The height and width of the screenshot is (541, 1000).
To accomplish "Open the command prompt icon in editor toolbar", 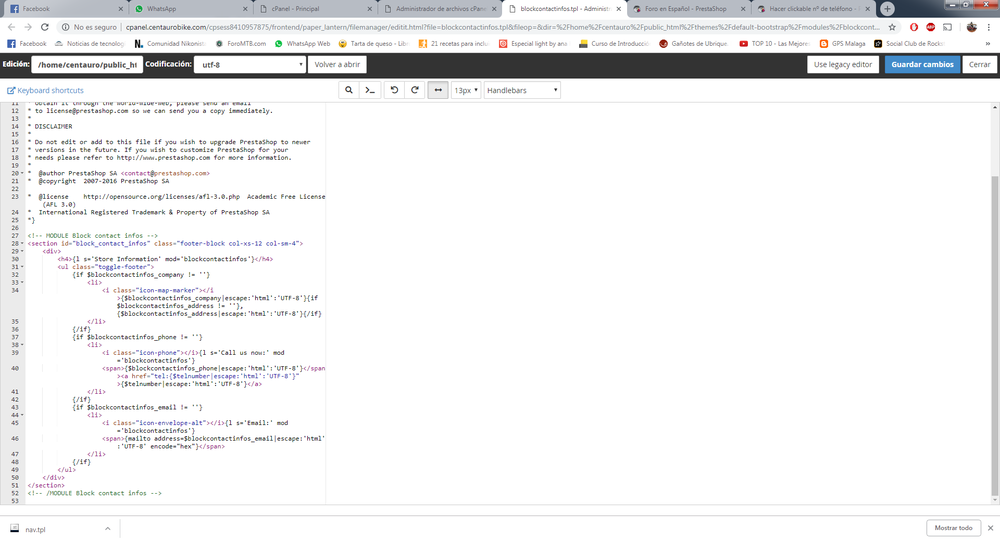I will (370, 90).
